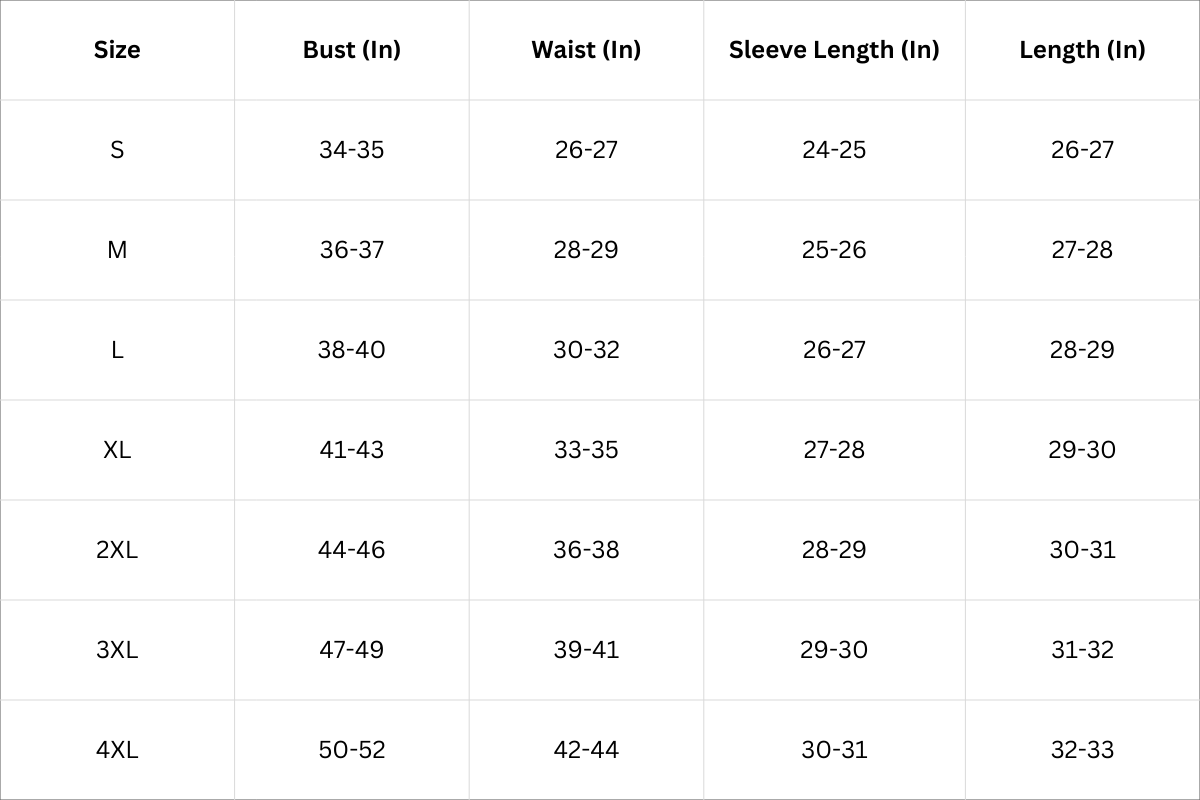
Task: Select bust measurement 38-40 for size L
Action: point(352,350)
